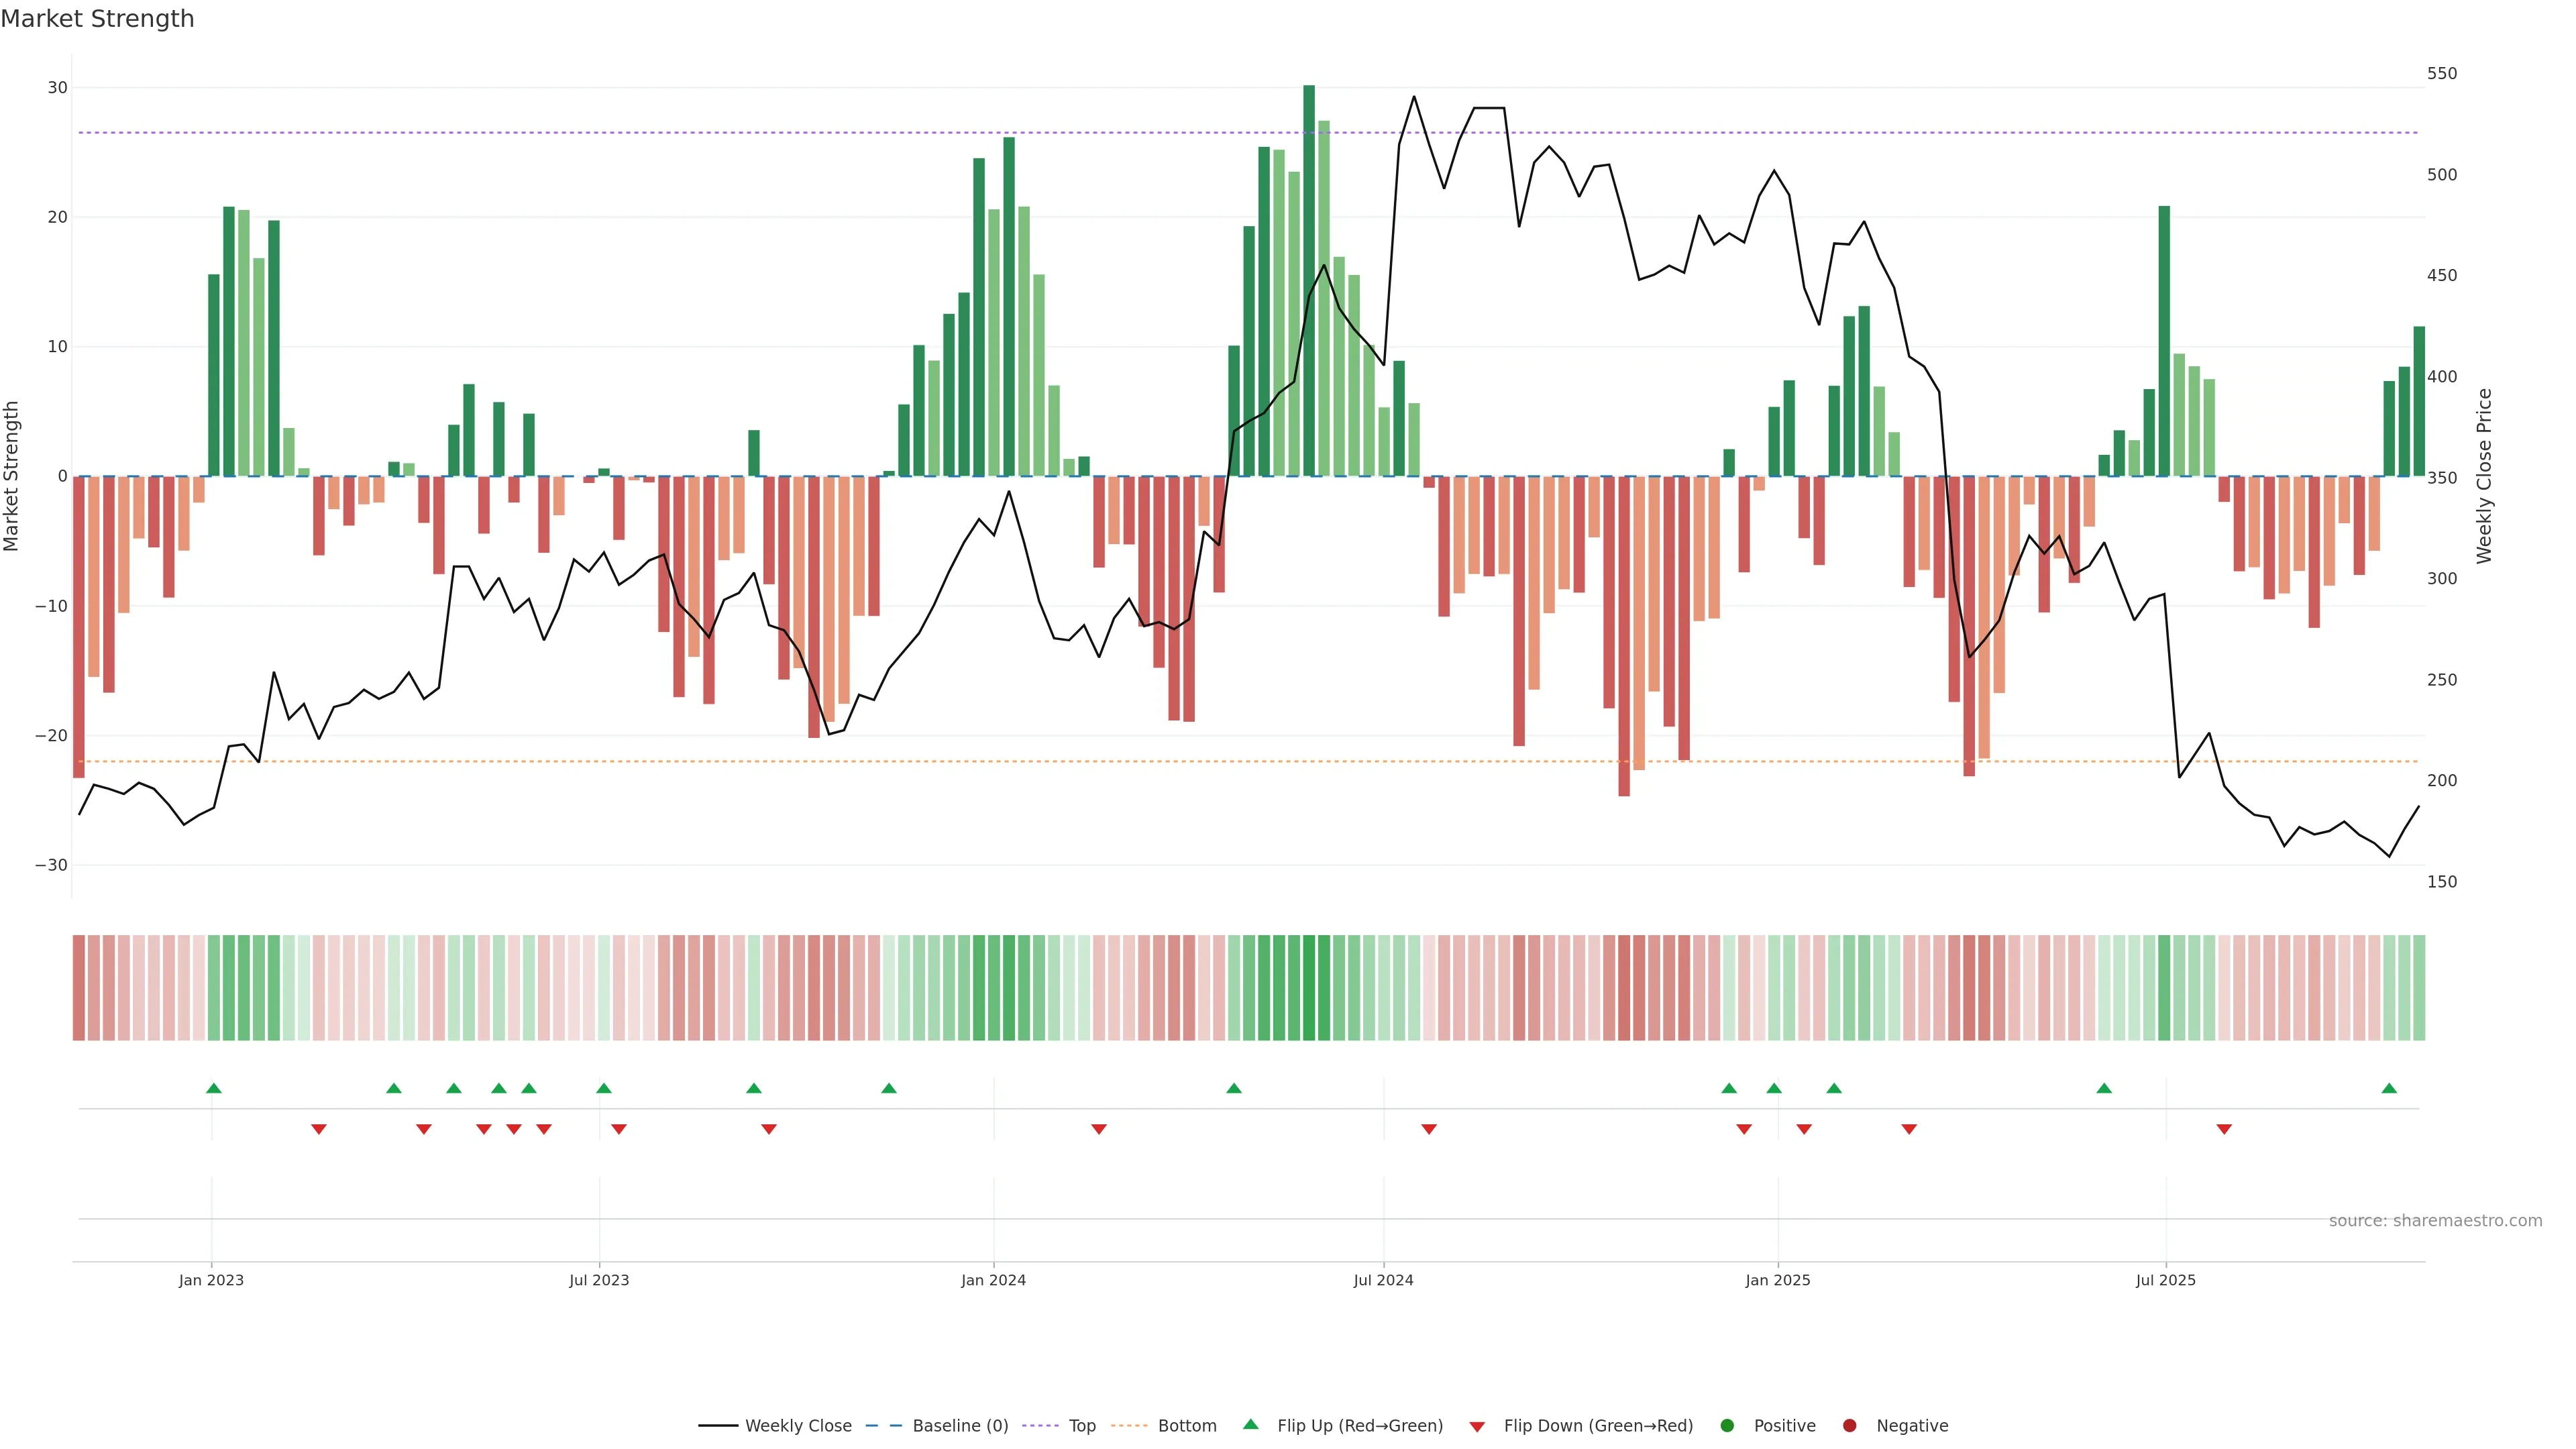Click the Flip Down red triangle legend icon
The width and height of the screenshot is (2576, 1449).
coord(1477,1426)
